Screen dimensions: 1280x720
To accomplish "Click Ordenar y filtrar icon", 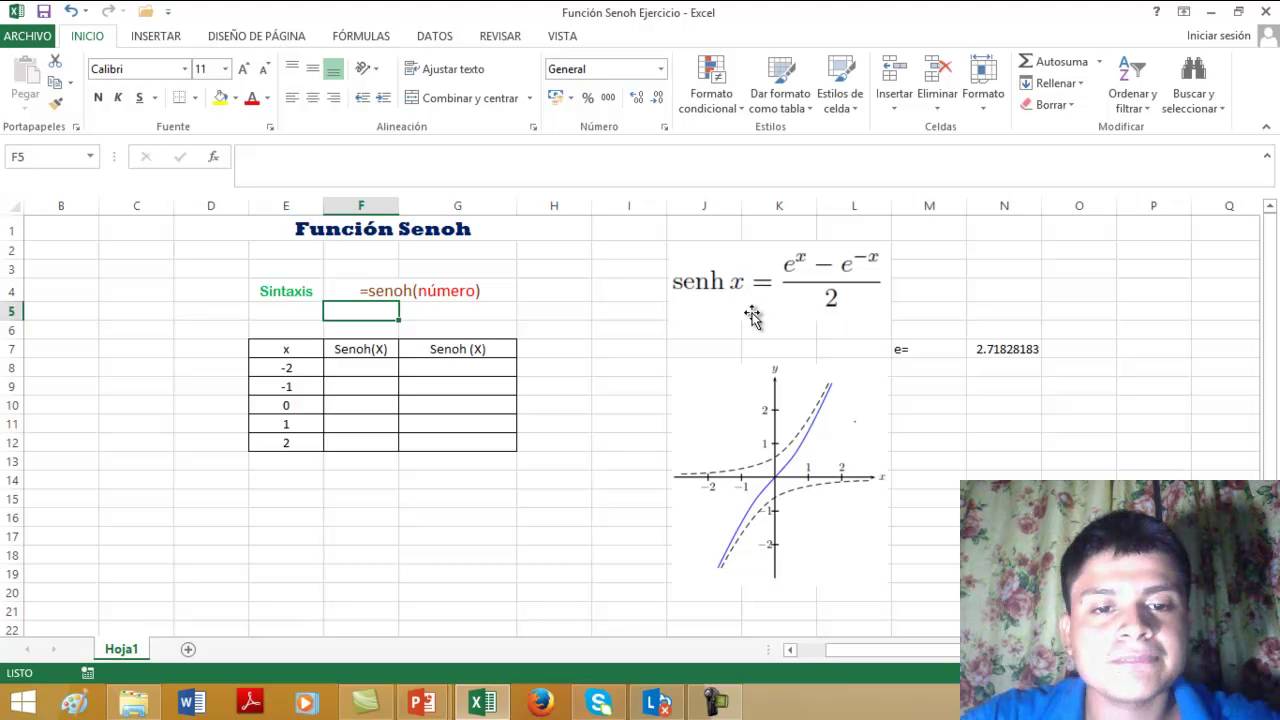I will 1132,70.
